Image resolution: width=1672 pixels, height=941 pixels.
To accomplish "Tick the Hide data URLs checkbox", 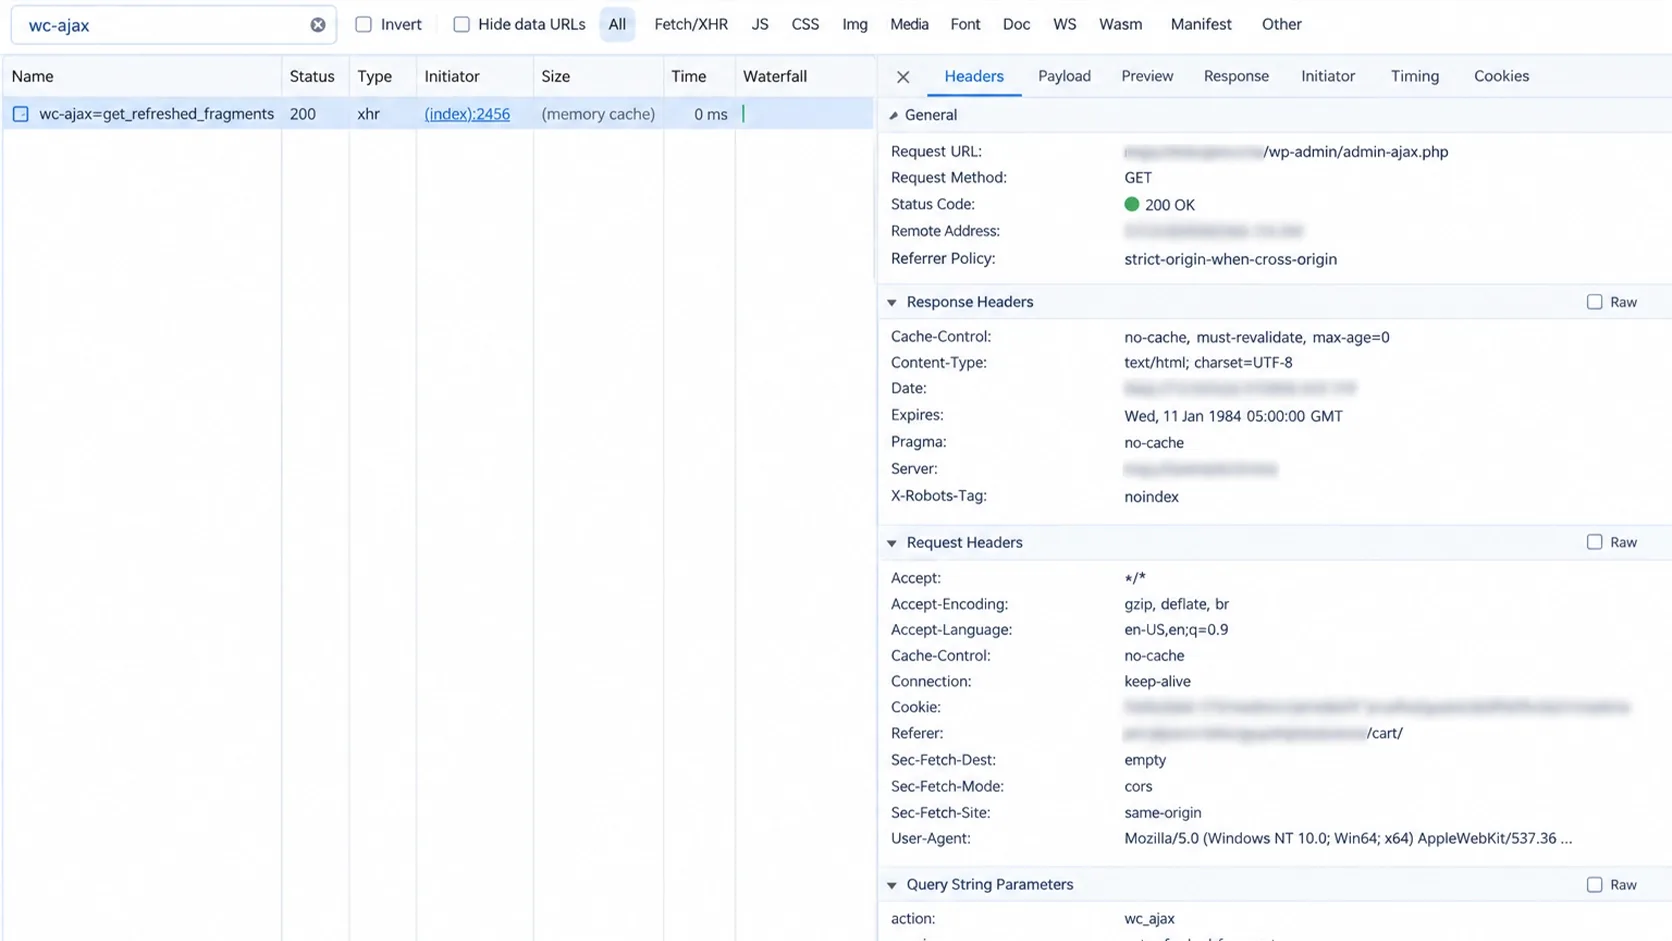I will tap(461, 24).
